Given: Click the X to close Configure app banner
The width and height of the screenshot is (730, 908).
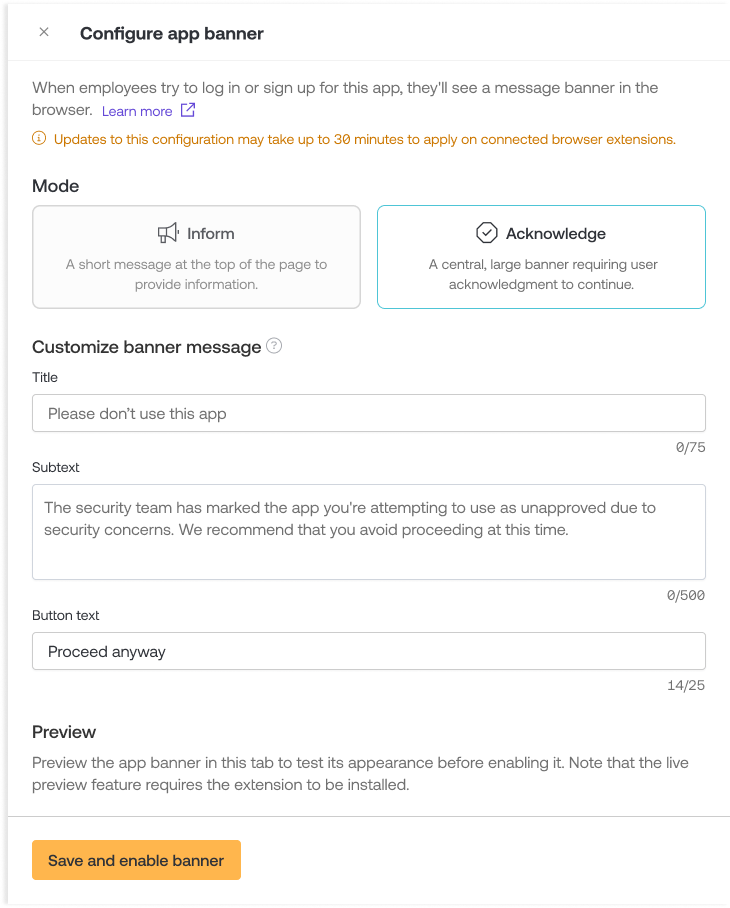Looking at the screenshot, I should click(x=43, y=31).
